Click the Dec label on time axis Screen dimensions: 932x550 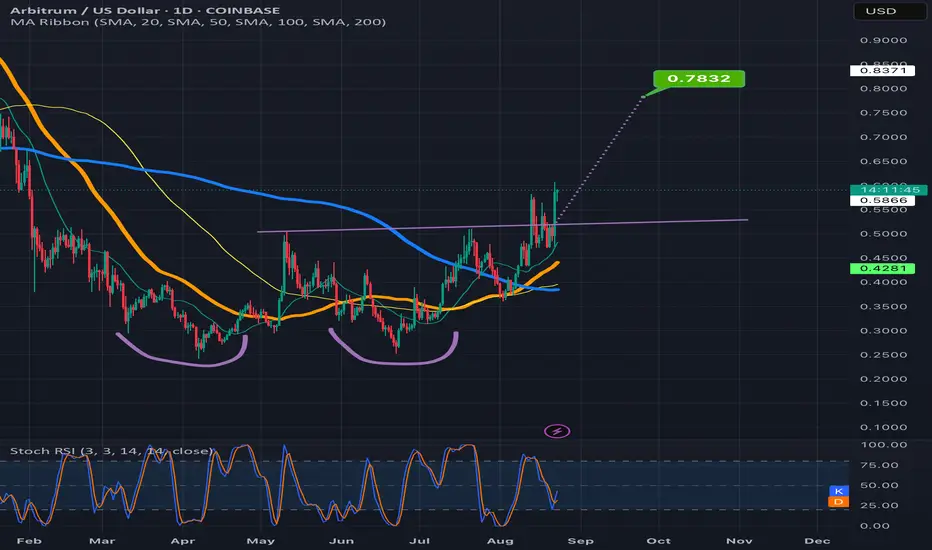pyautogui.click(x=817, y=541)
